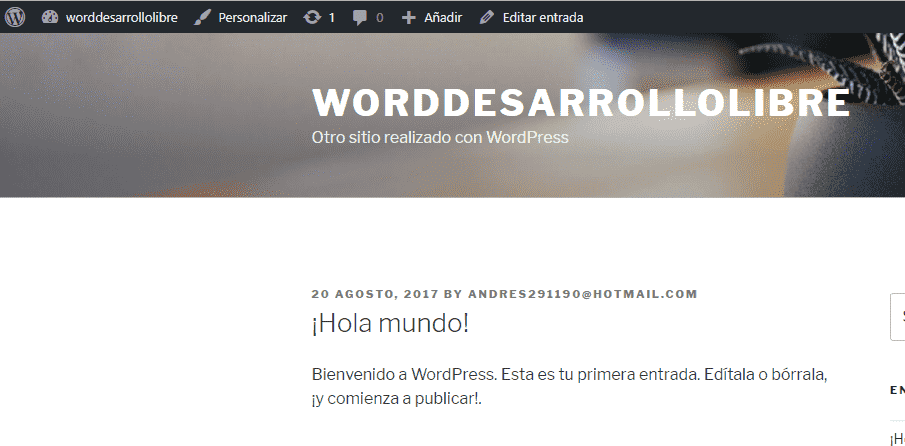Click the comments bubble icon
The height and width of the screenshot is (446, 905).
360,18
